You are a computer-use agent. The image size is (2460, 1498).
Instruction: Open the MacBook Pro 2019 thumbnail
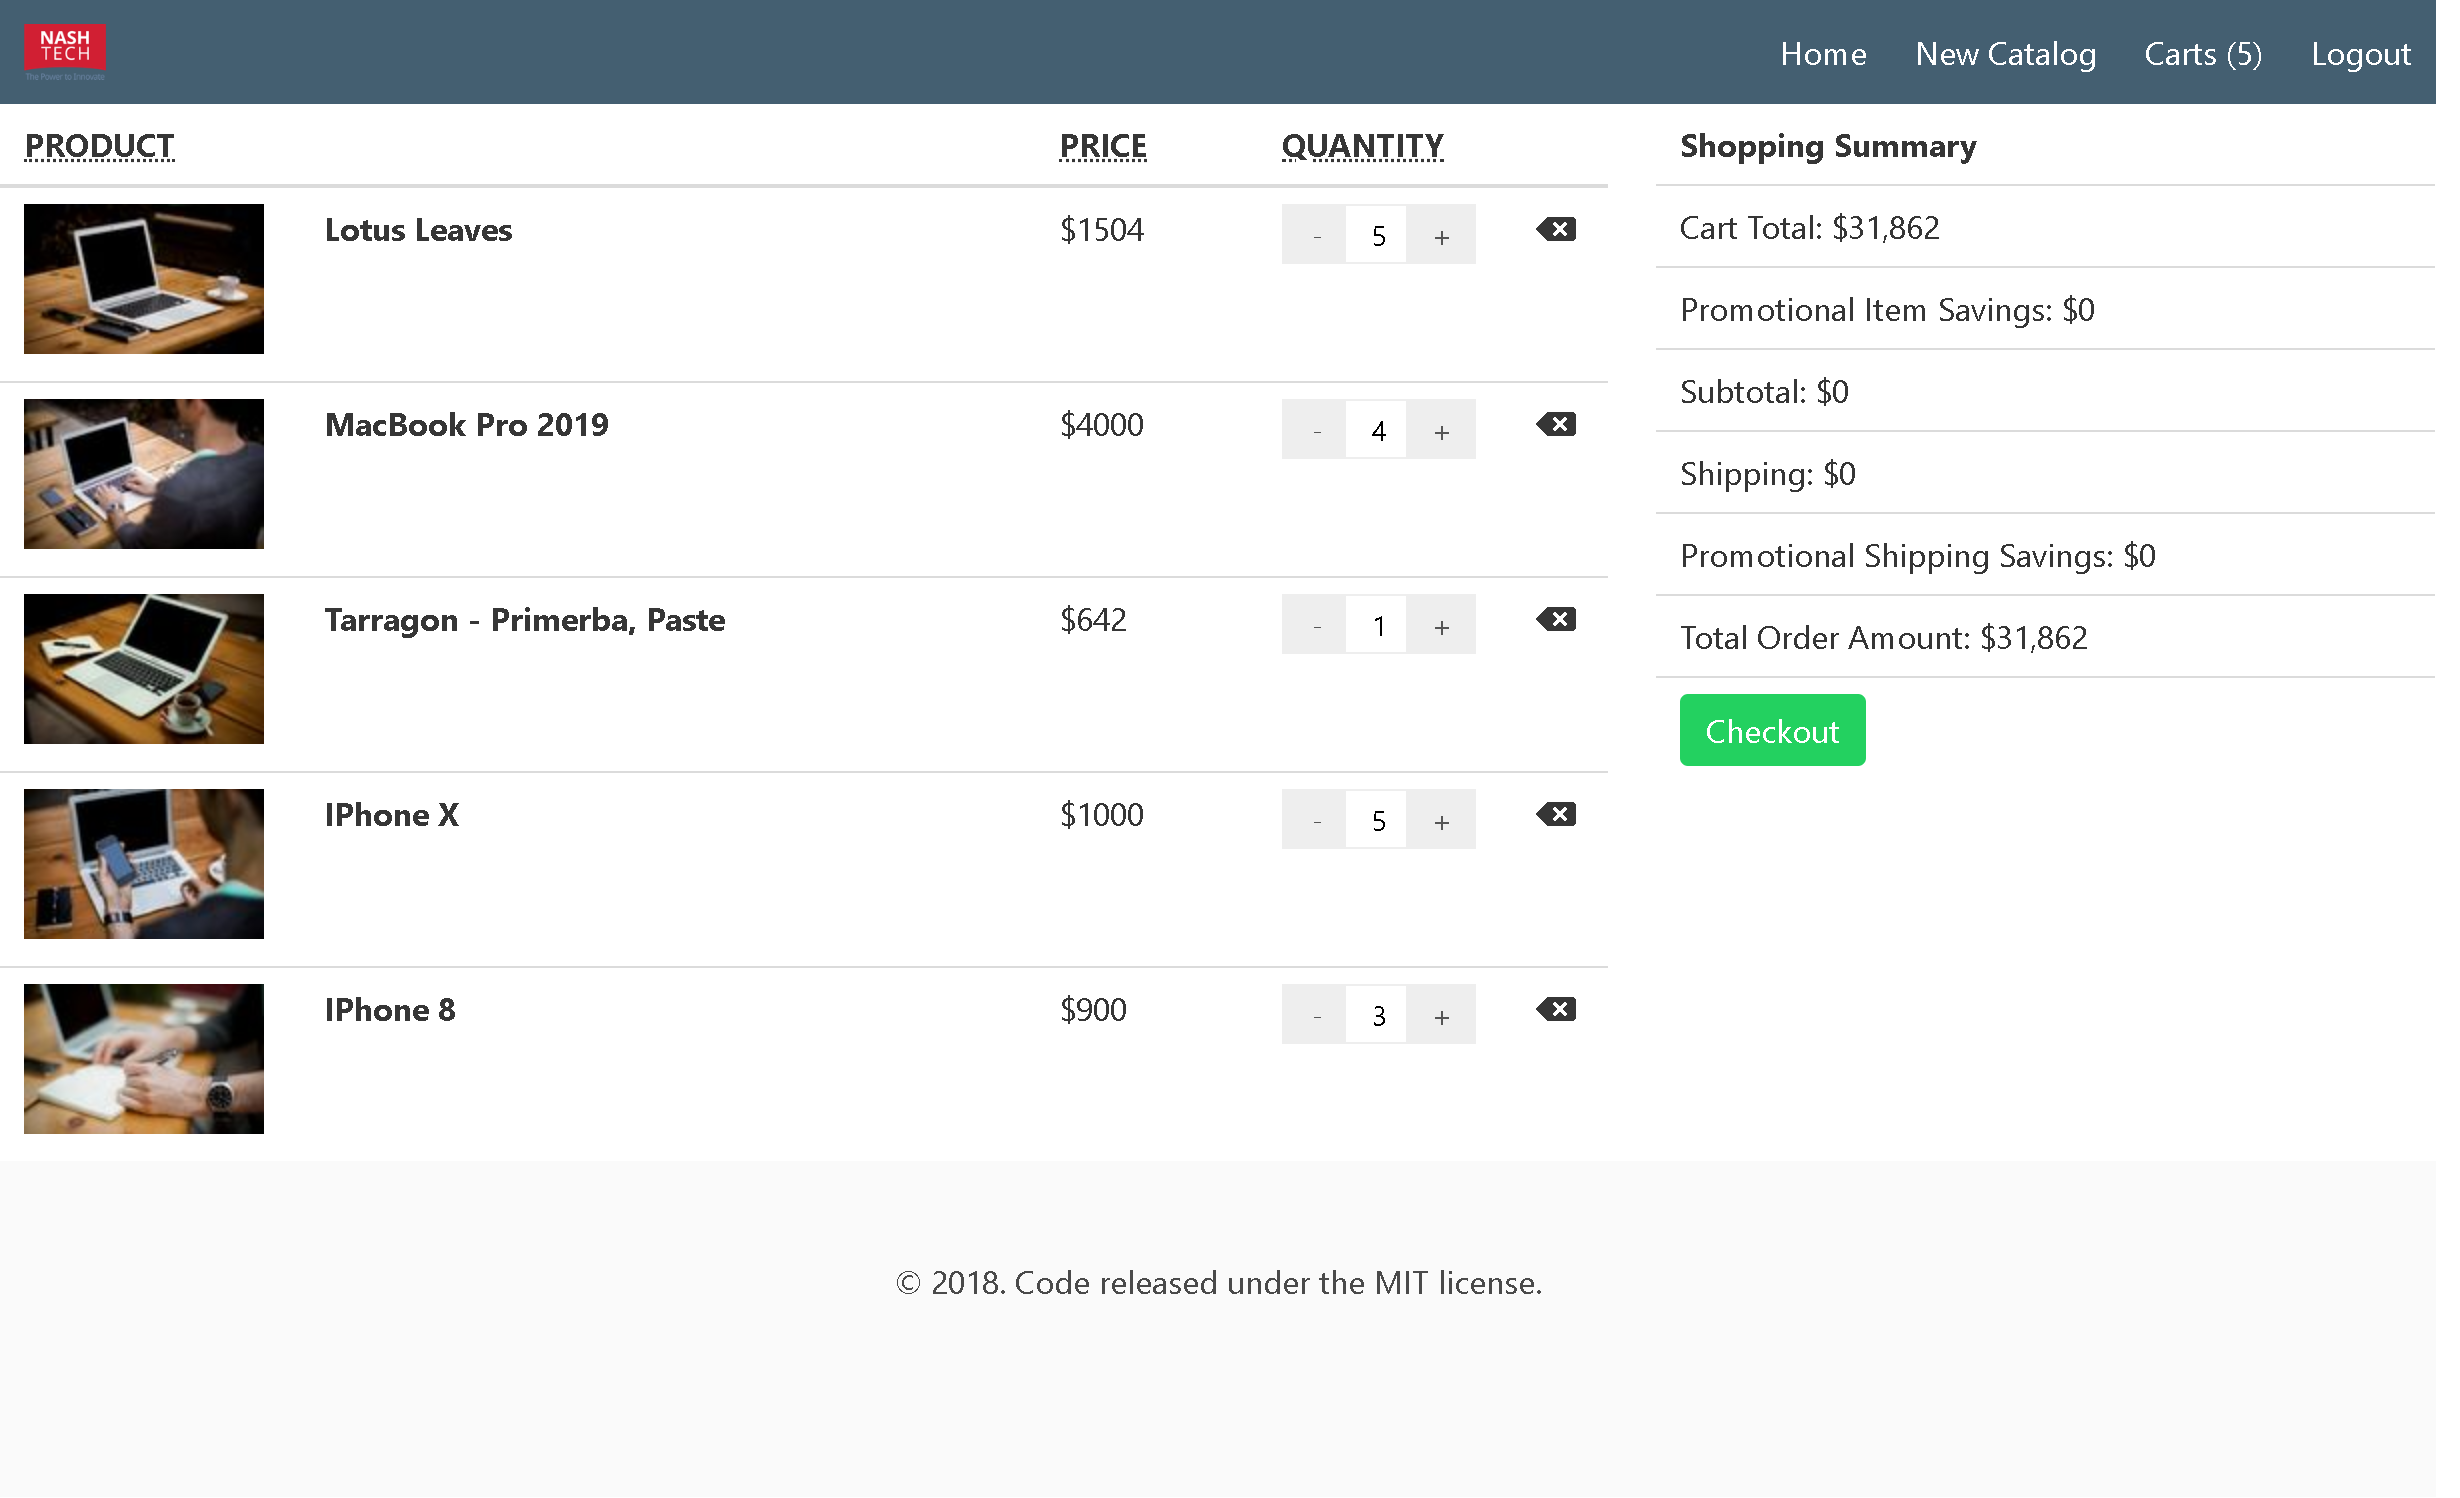tap(144, 474)
